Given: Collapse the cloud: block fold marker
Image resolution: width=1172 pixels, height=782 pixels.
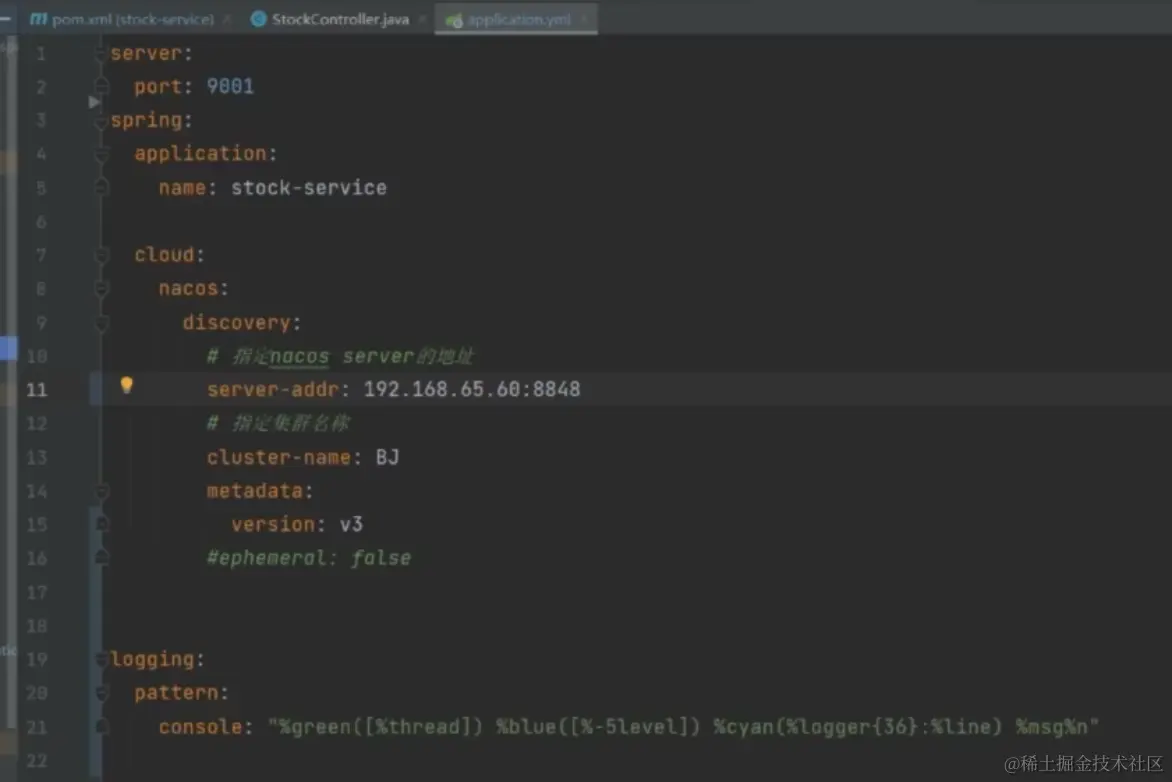Looking at the screenshot, I should coord(101,255).
